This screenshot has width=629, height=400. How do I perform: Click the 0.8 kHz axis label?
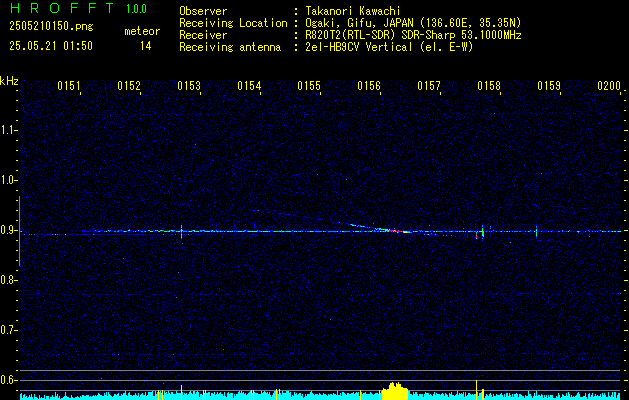point(8,280)
